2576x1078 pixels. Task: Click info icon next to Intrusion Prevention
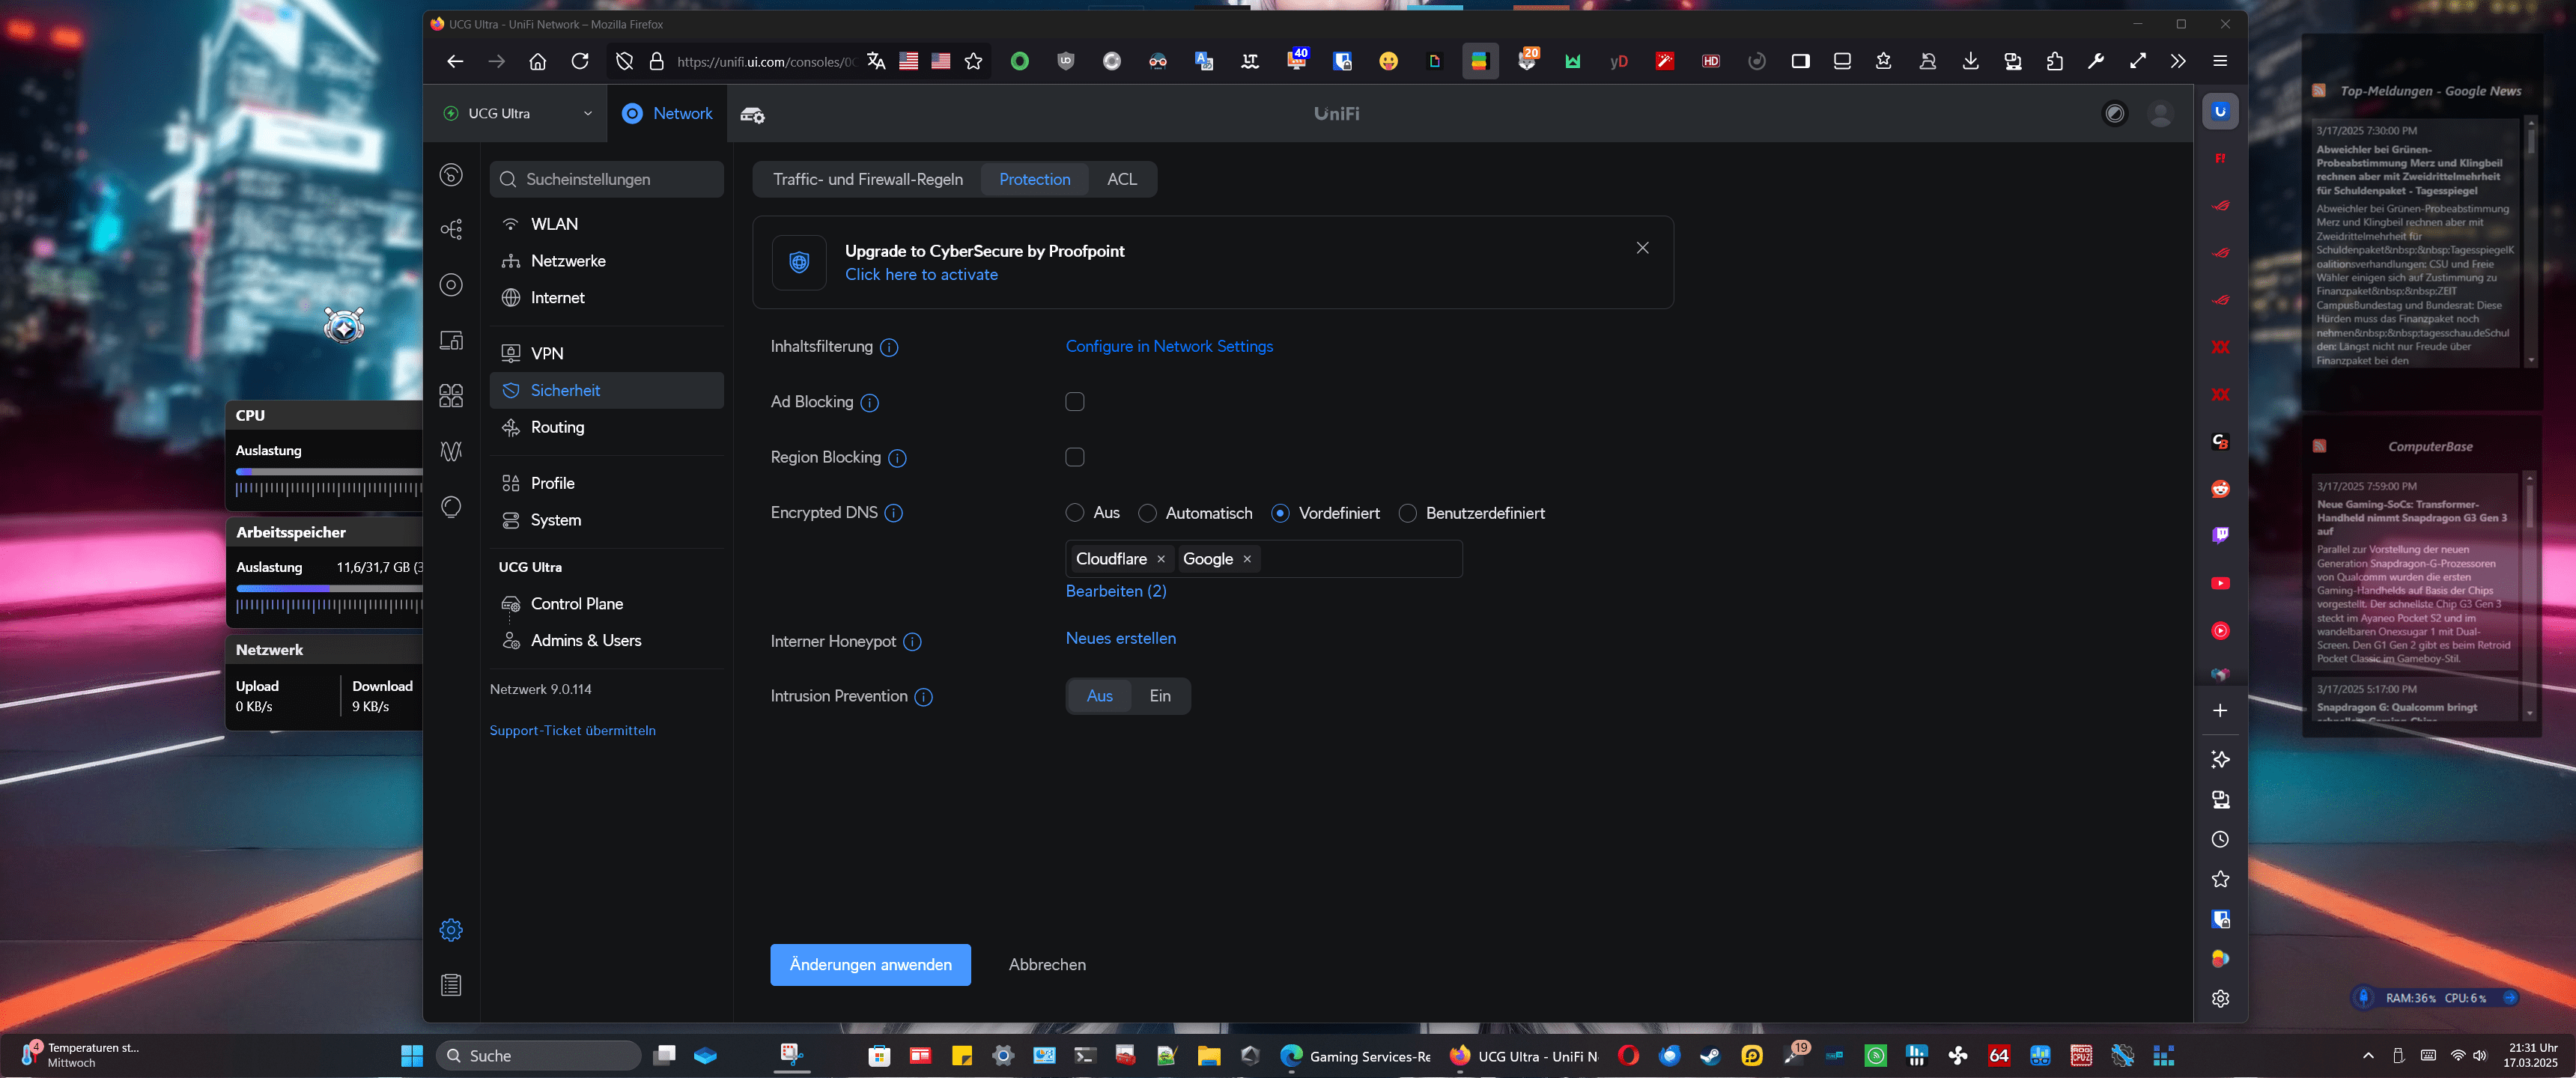click(x=924, y=697)
